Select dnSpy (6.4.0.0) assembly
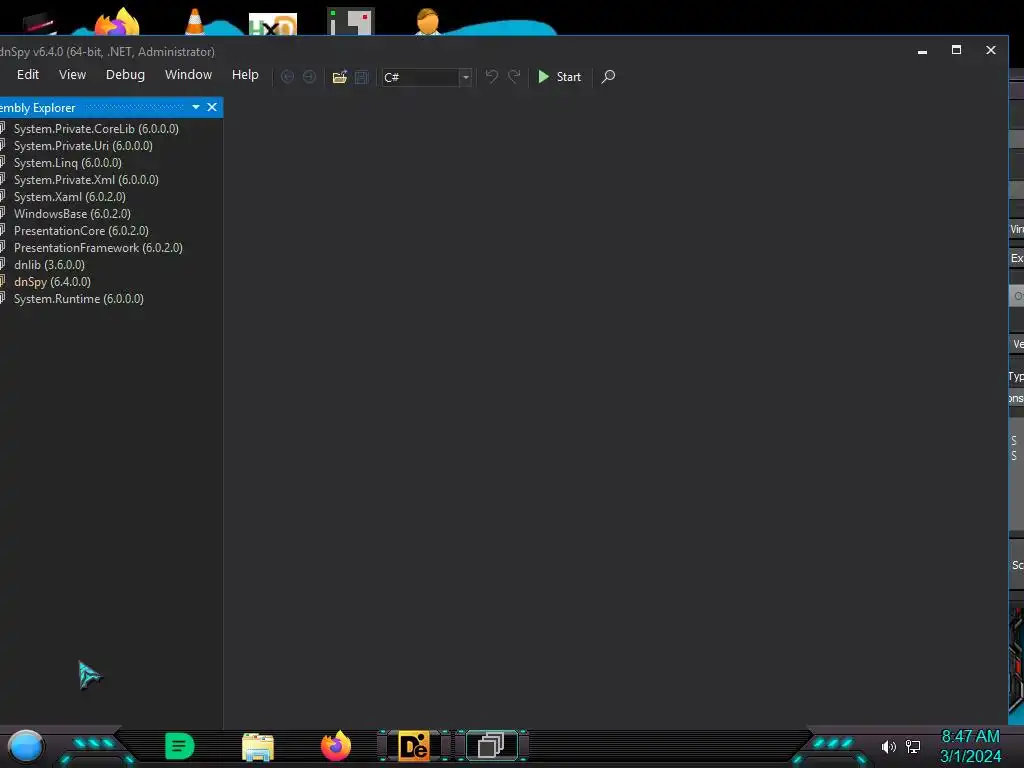 pos(52,281)
